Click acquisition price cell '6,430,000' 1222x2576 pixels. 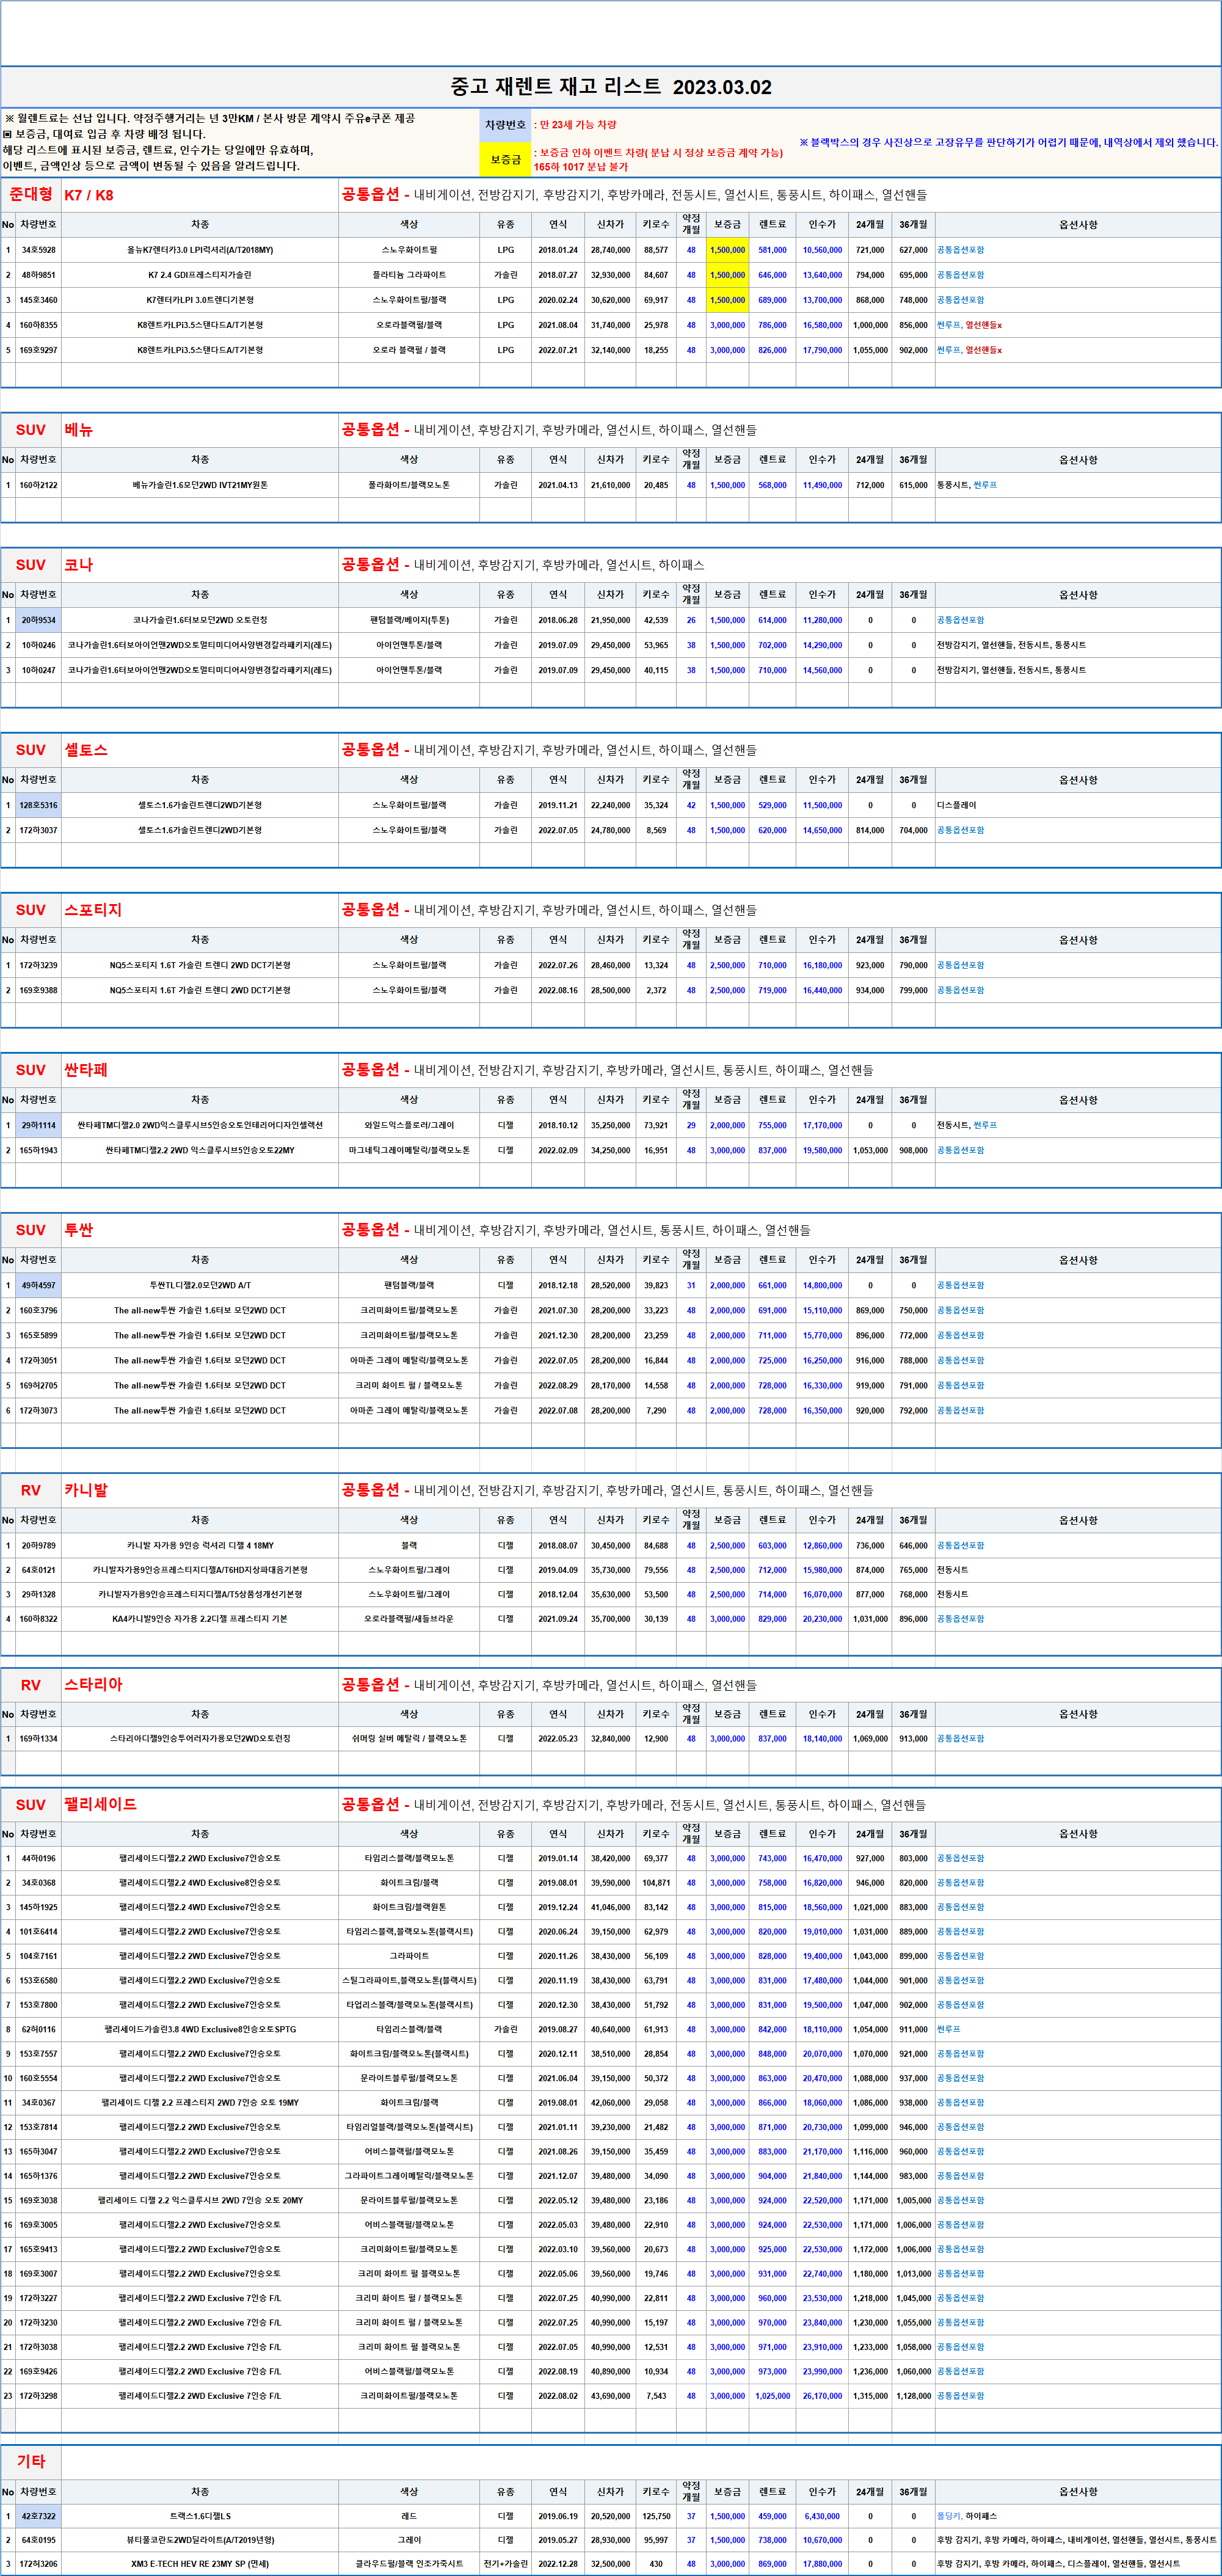pyautogui.click(x=822, y=2515)
